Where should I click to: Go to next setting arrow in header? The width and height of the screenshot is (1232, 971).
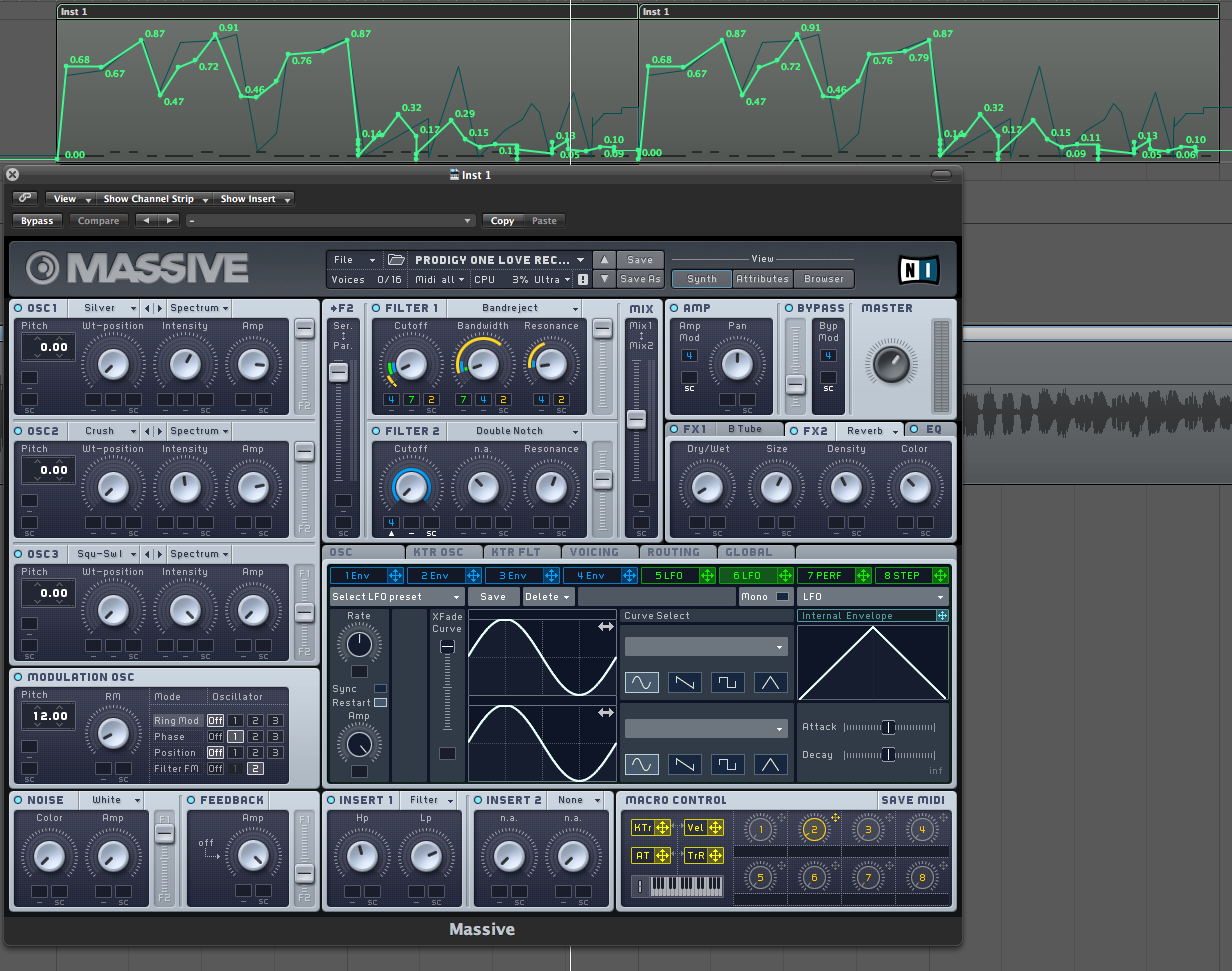(169, 221)
